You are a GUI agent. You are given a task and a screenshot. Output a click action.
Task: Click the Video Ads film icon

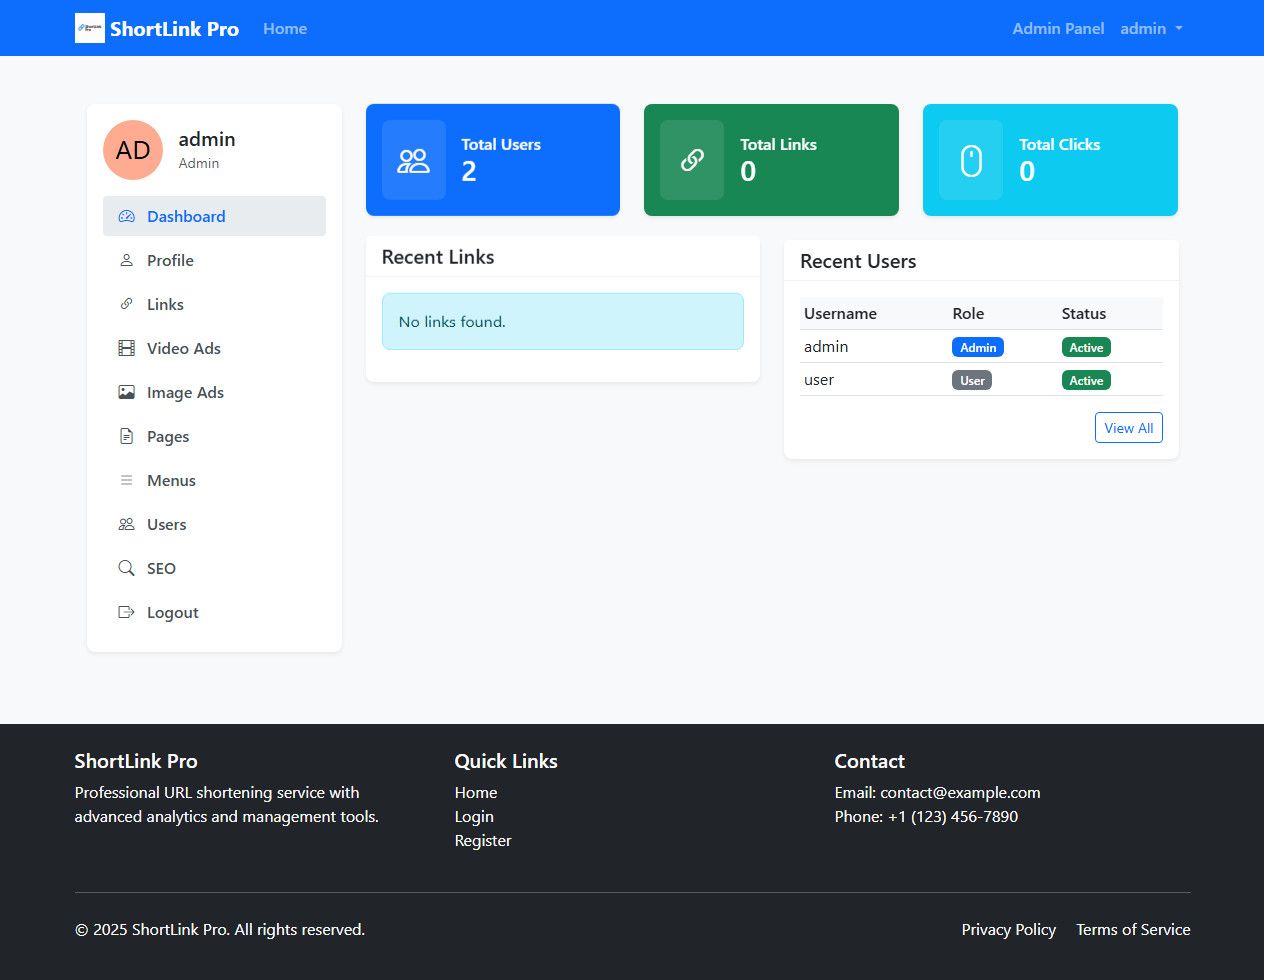126,348
